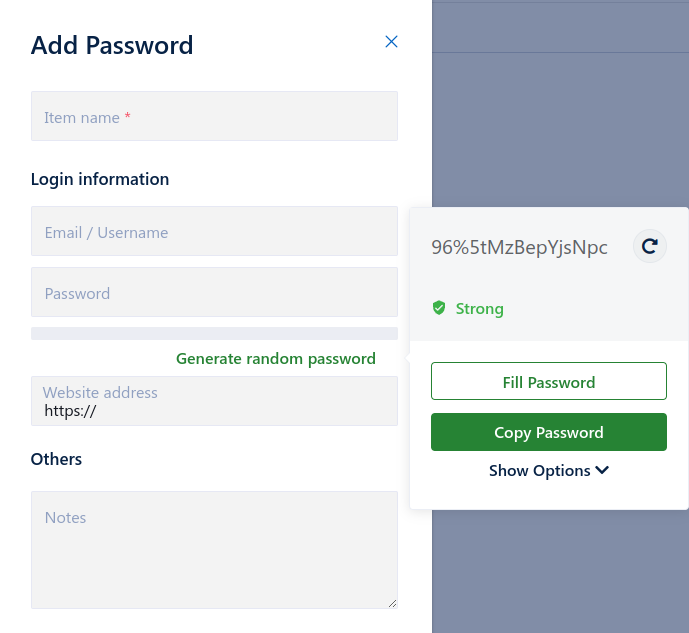Click the generated password text 96%5tMzBepYjsNpc
The image size is (689, 633).
[x=519, y=248]
